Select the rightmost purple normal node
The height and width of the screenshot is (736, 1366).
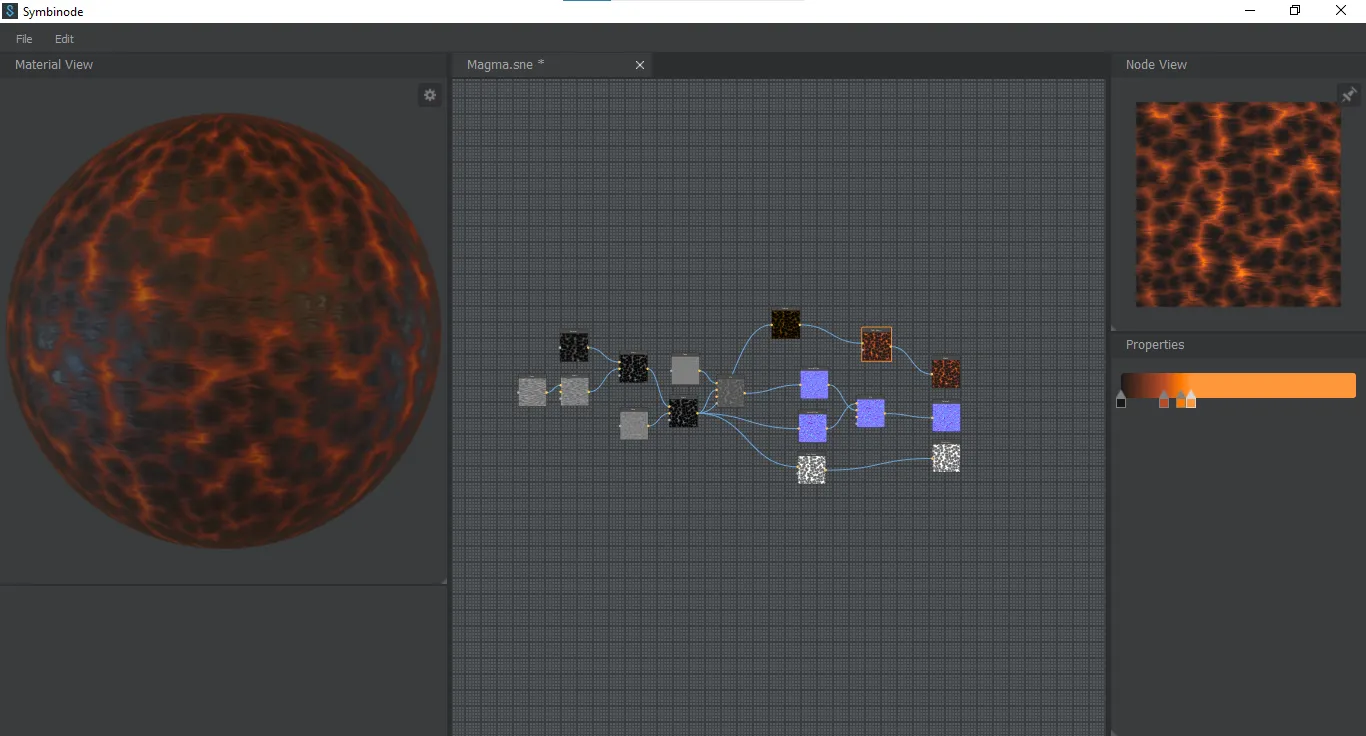tap(946, 417)
